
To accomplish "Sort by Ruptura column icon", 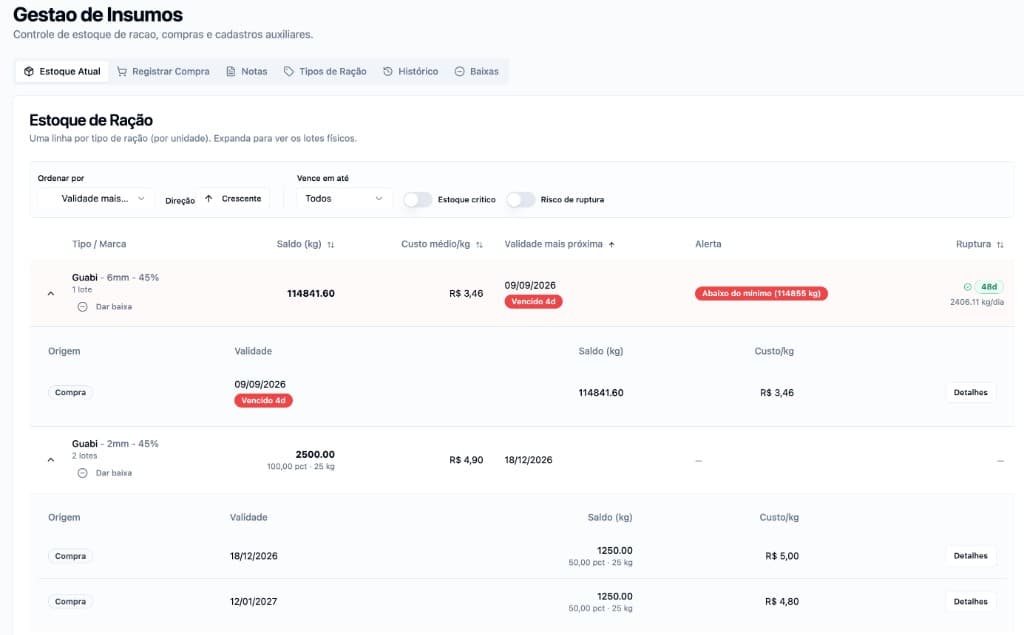I will point(1000,244).
